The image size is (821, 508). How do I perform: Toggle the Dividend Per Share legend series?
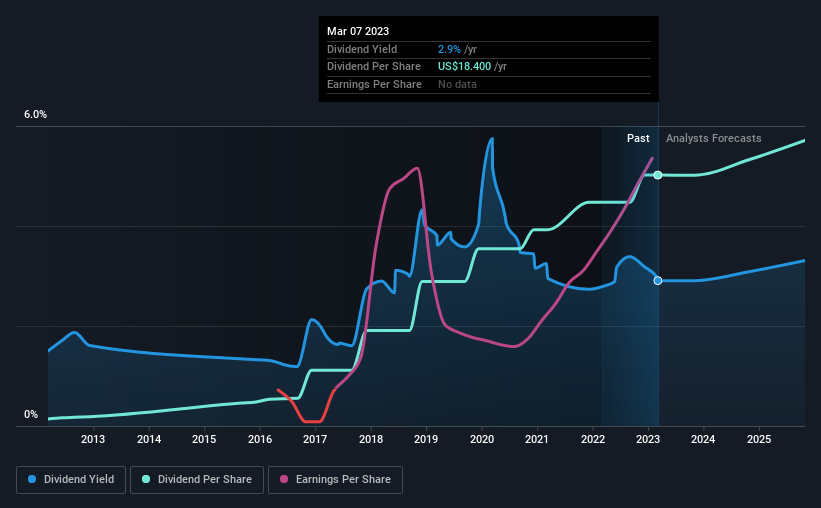pyautogui.click(x=197, y=480)
